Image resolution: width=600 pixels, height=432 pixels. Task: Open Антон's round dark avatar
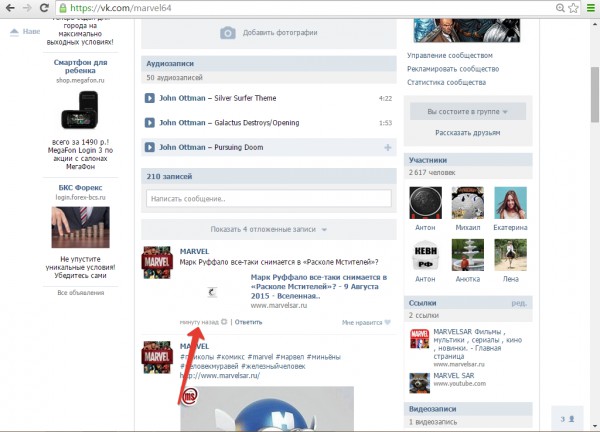click(426, 203)
